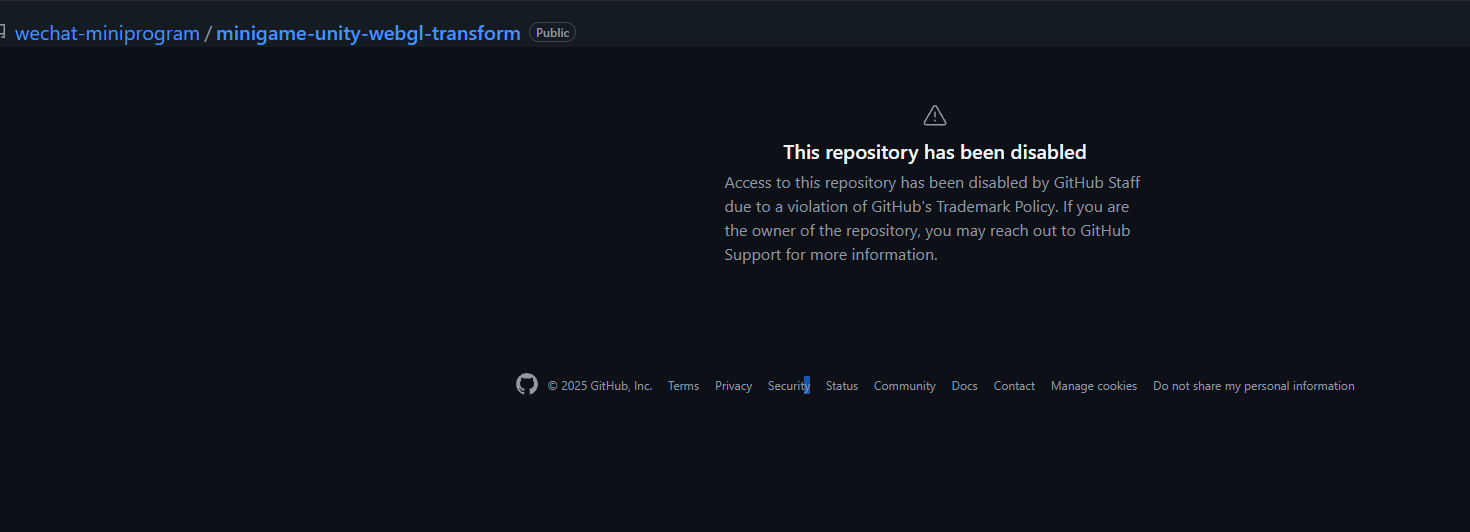Open the Terms footer link
Viewport: 1470px width, 532px height.
pos(684,386)
